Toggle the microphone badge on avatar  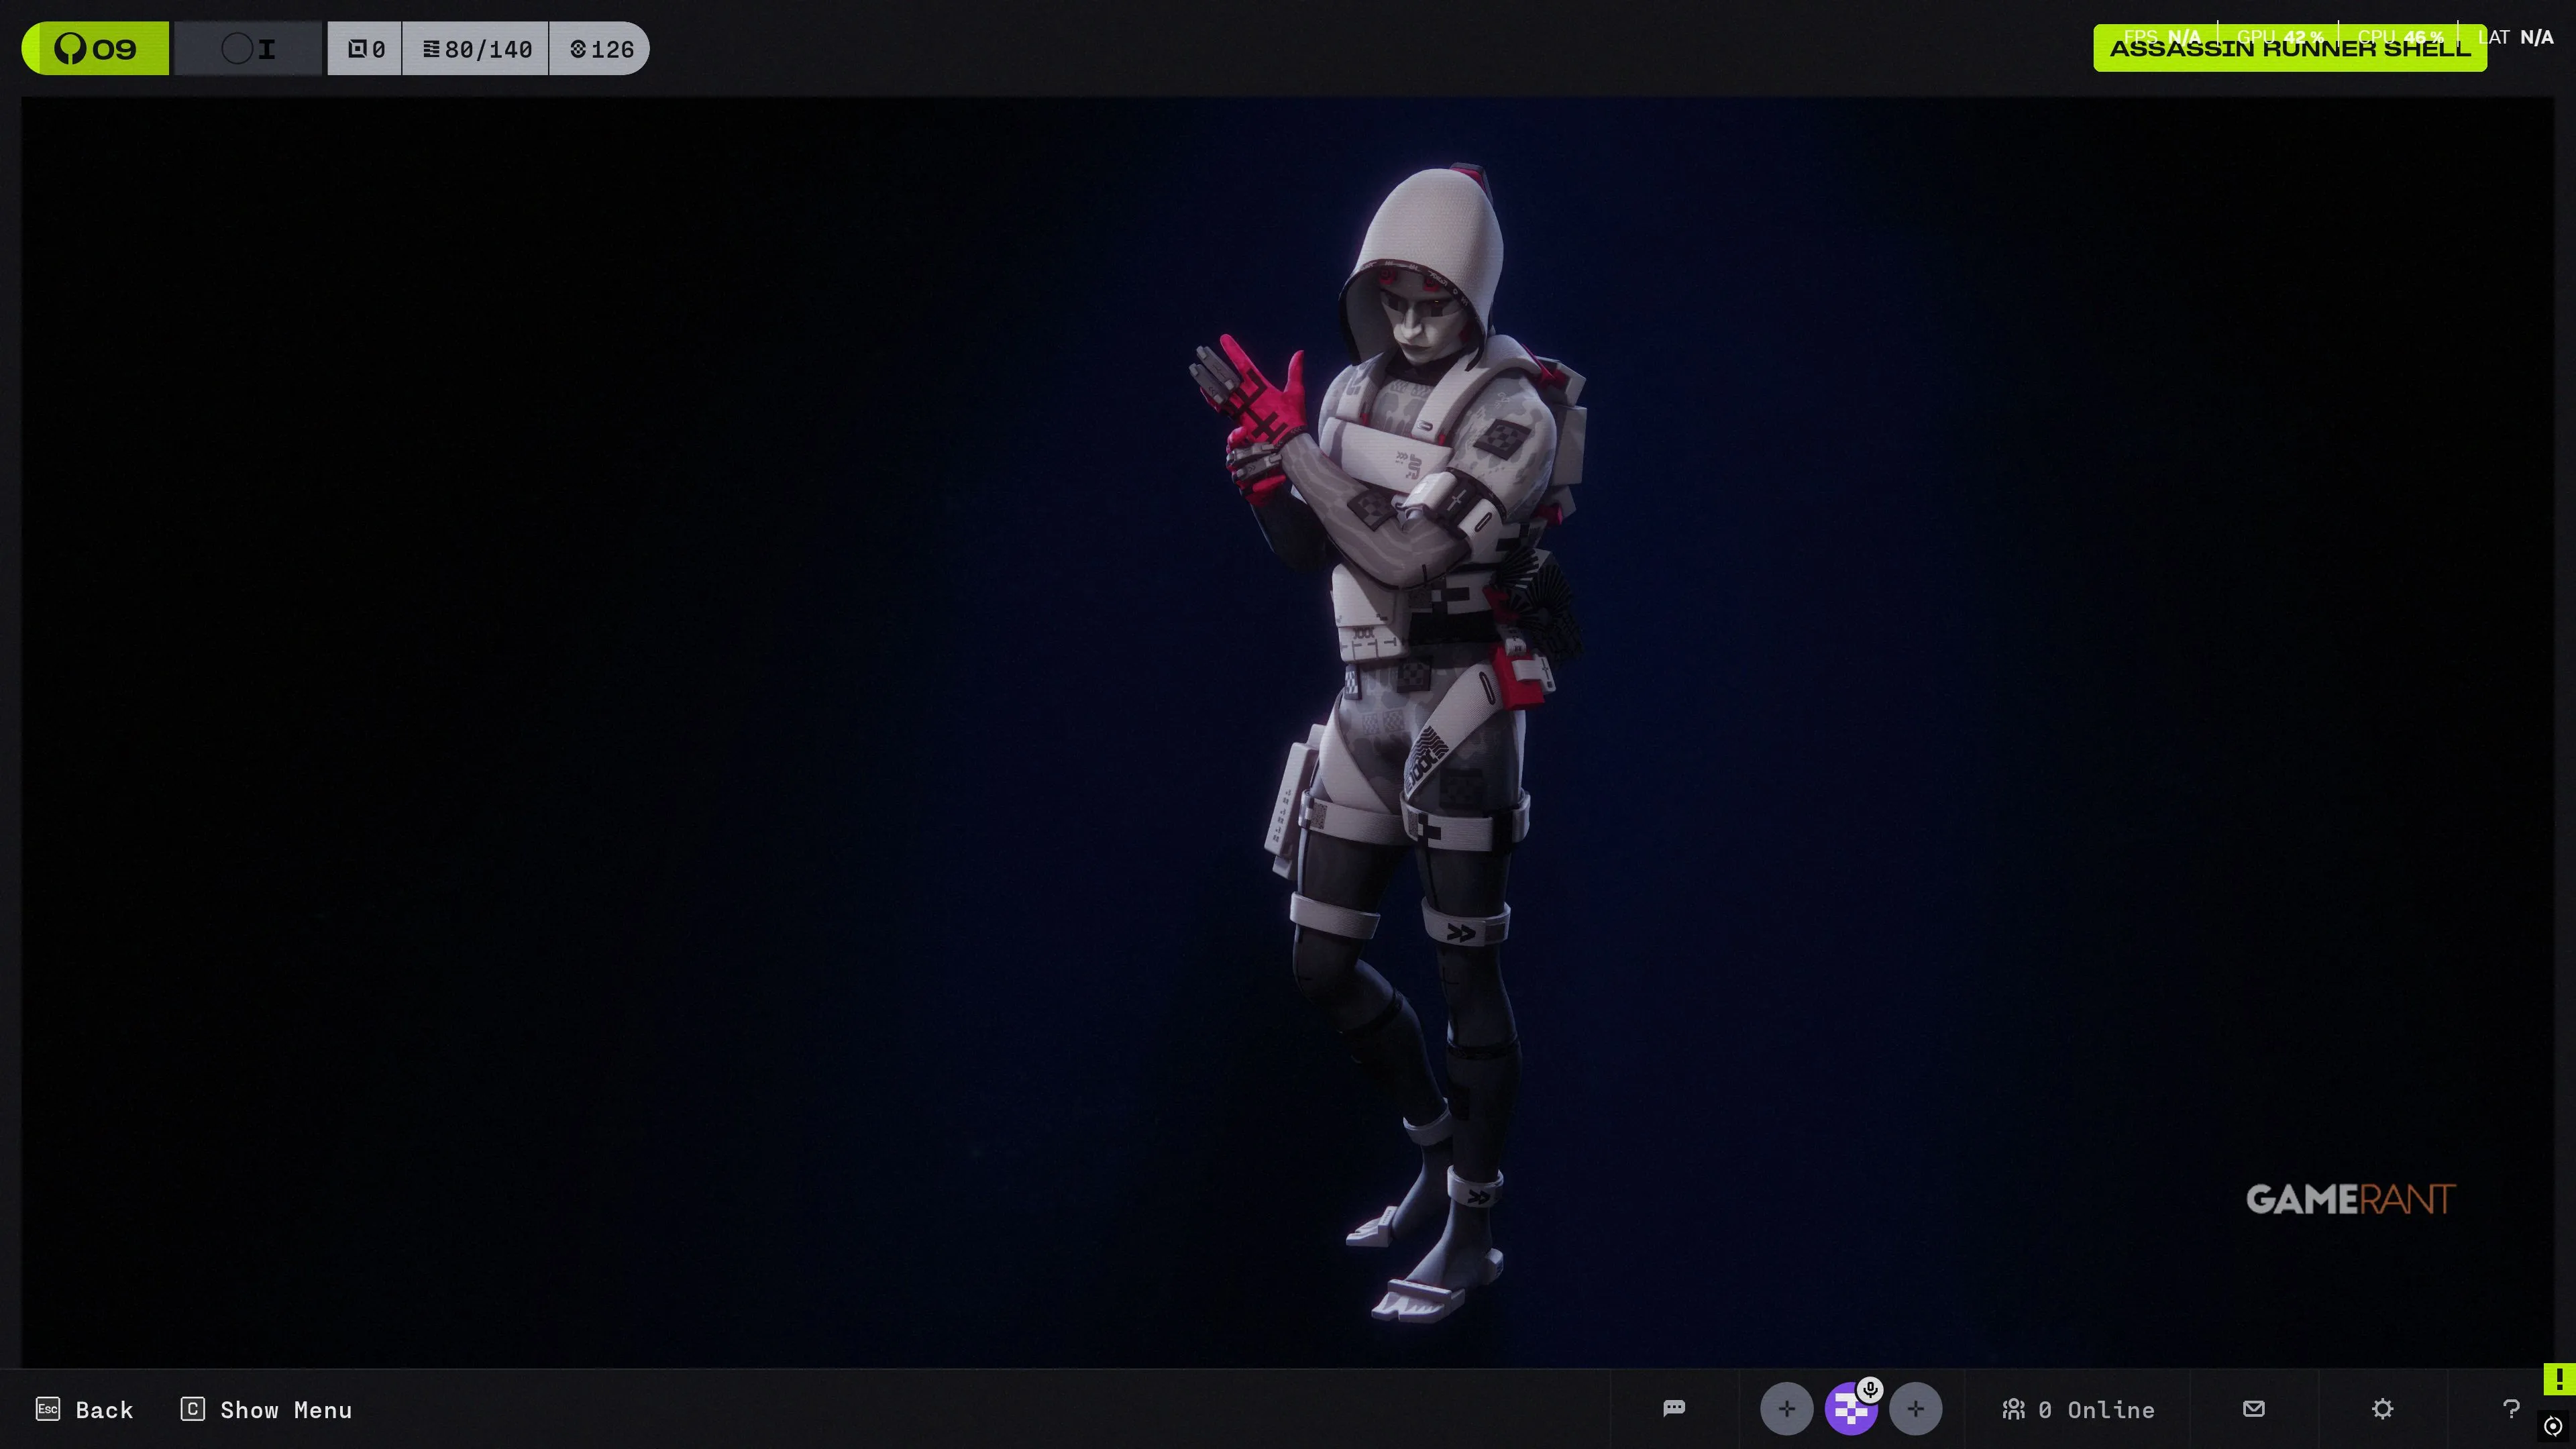(x=1870, y=1389)
